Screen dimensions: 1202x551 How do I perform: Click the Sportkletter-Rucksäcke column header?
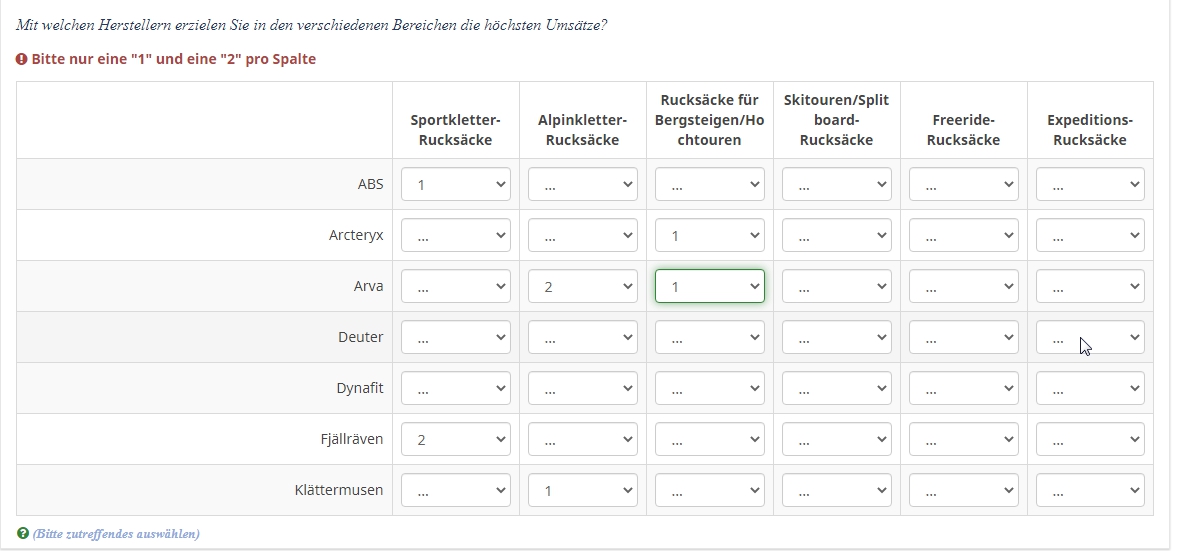[x=456, y=130]
